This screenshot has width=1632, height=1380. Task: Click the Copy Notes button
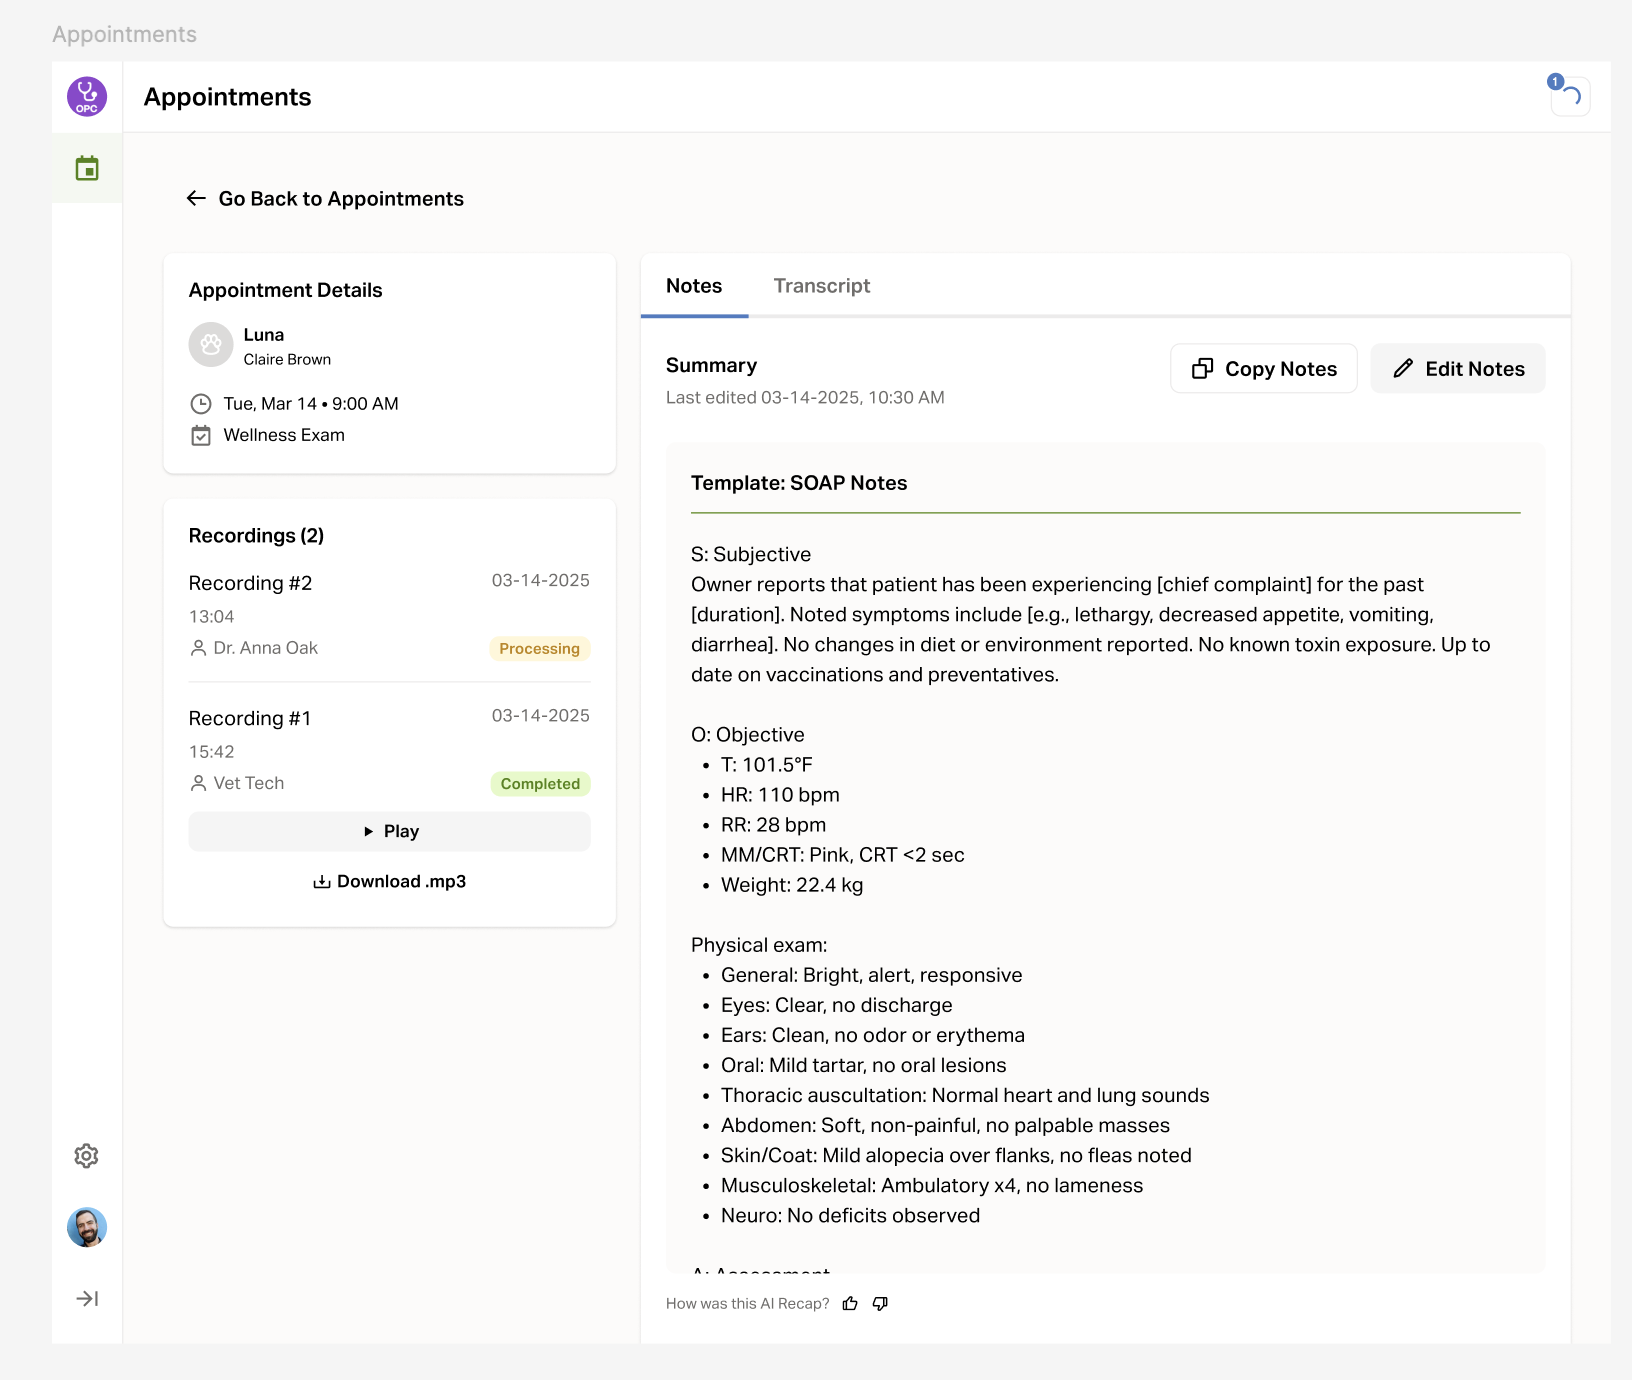coord(1264,369)
